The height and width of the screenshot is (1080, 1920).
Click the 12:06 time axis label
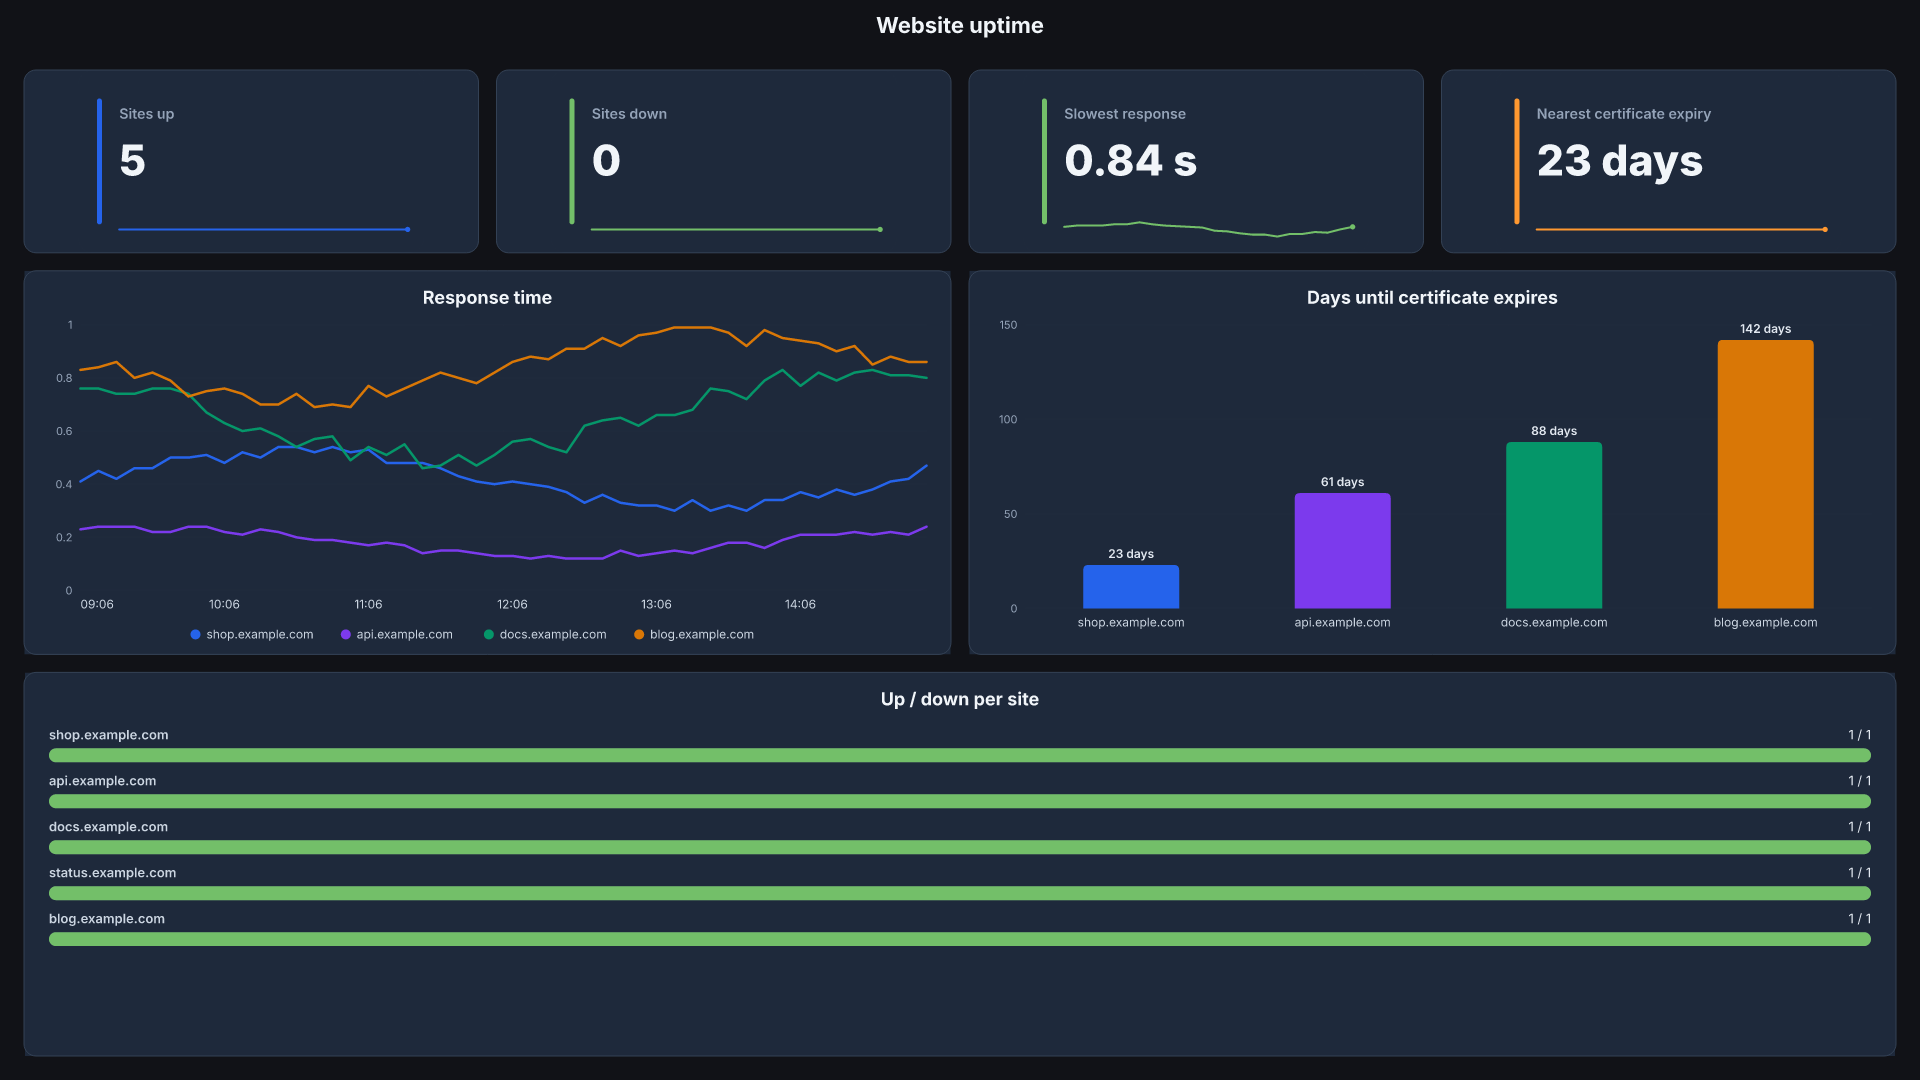[512, 604]
